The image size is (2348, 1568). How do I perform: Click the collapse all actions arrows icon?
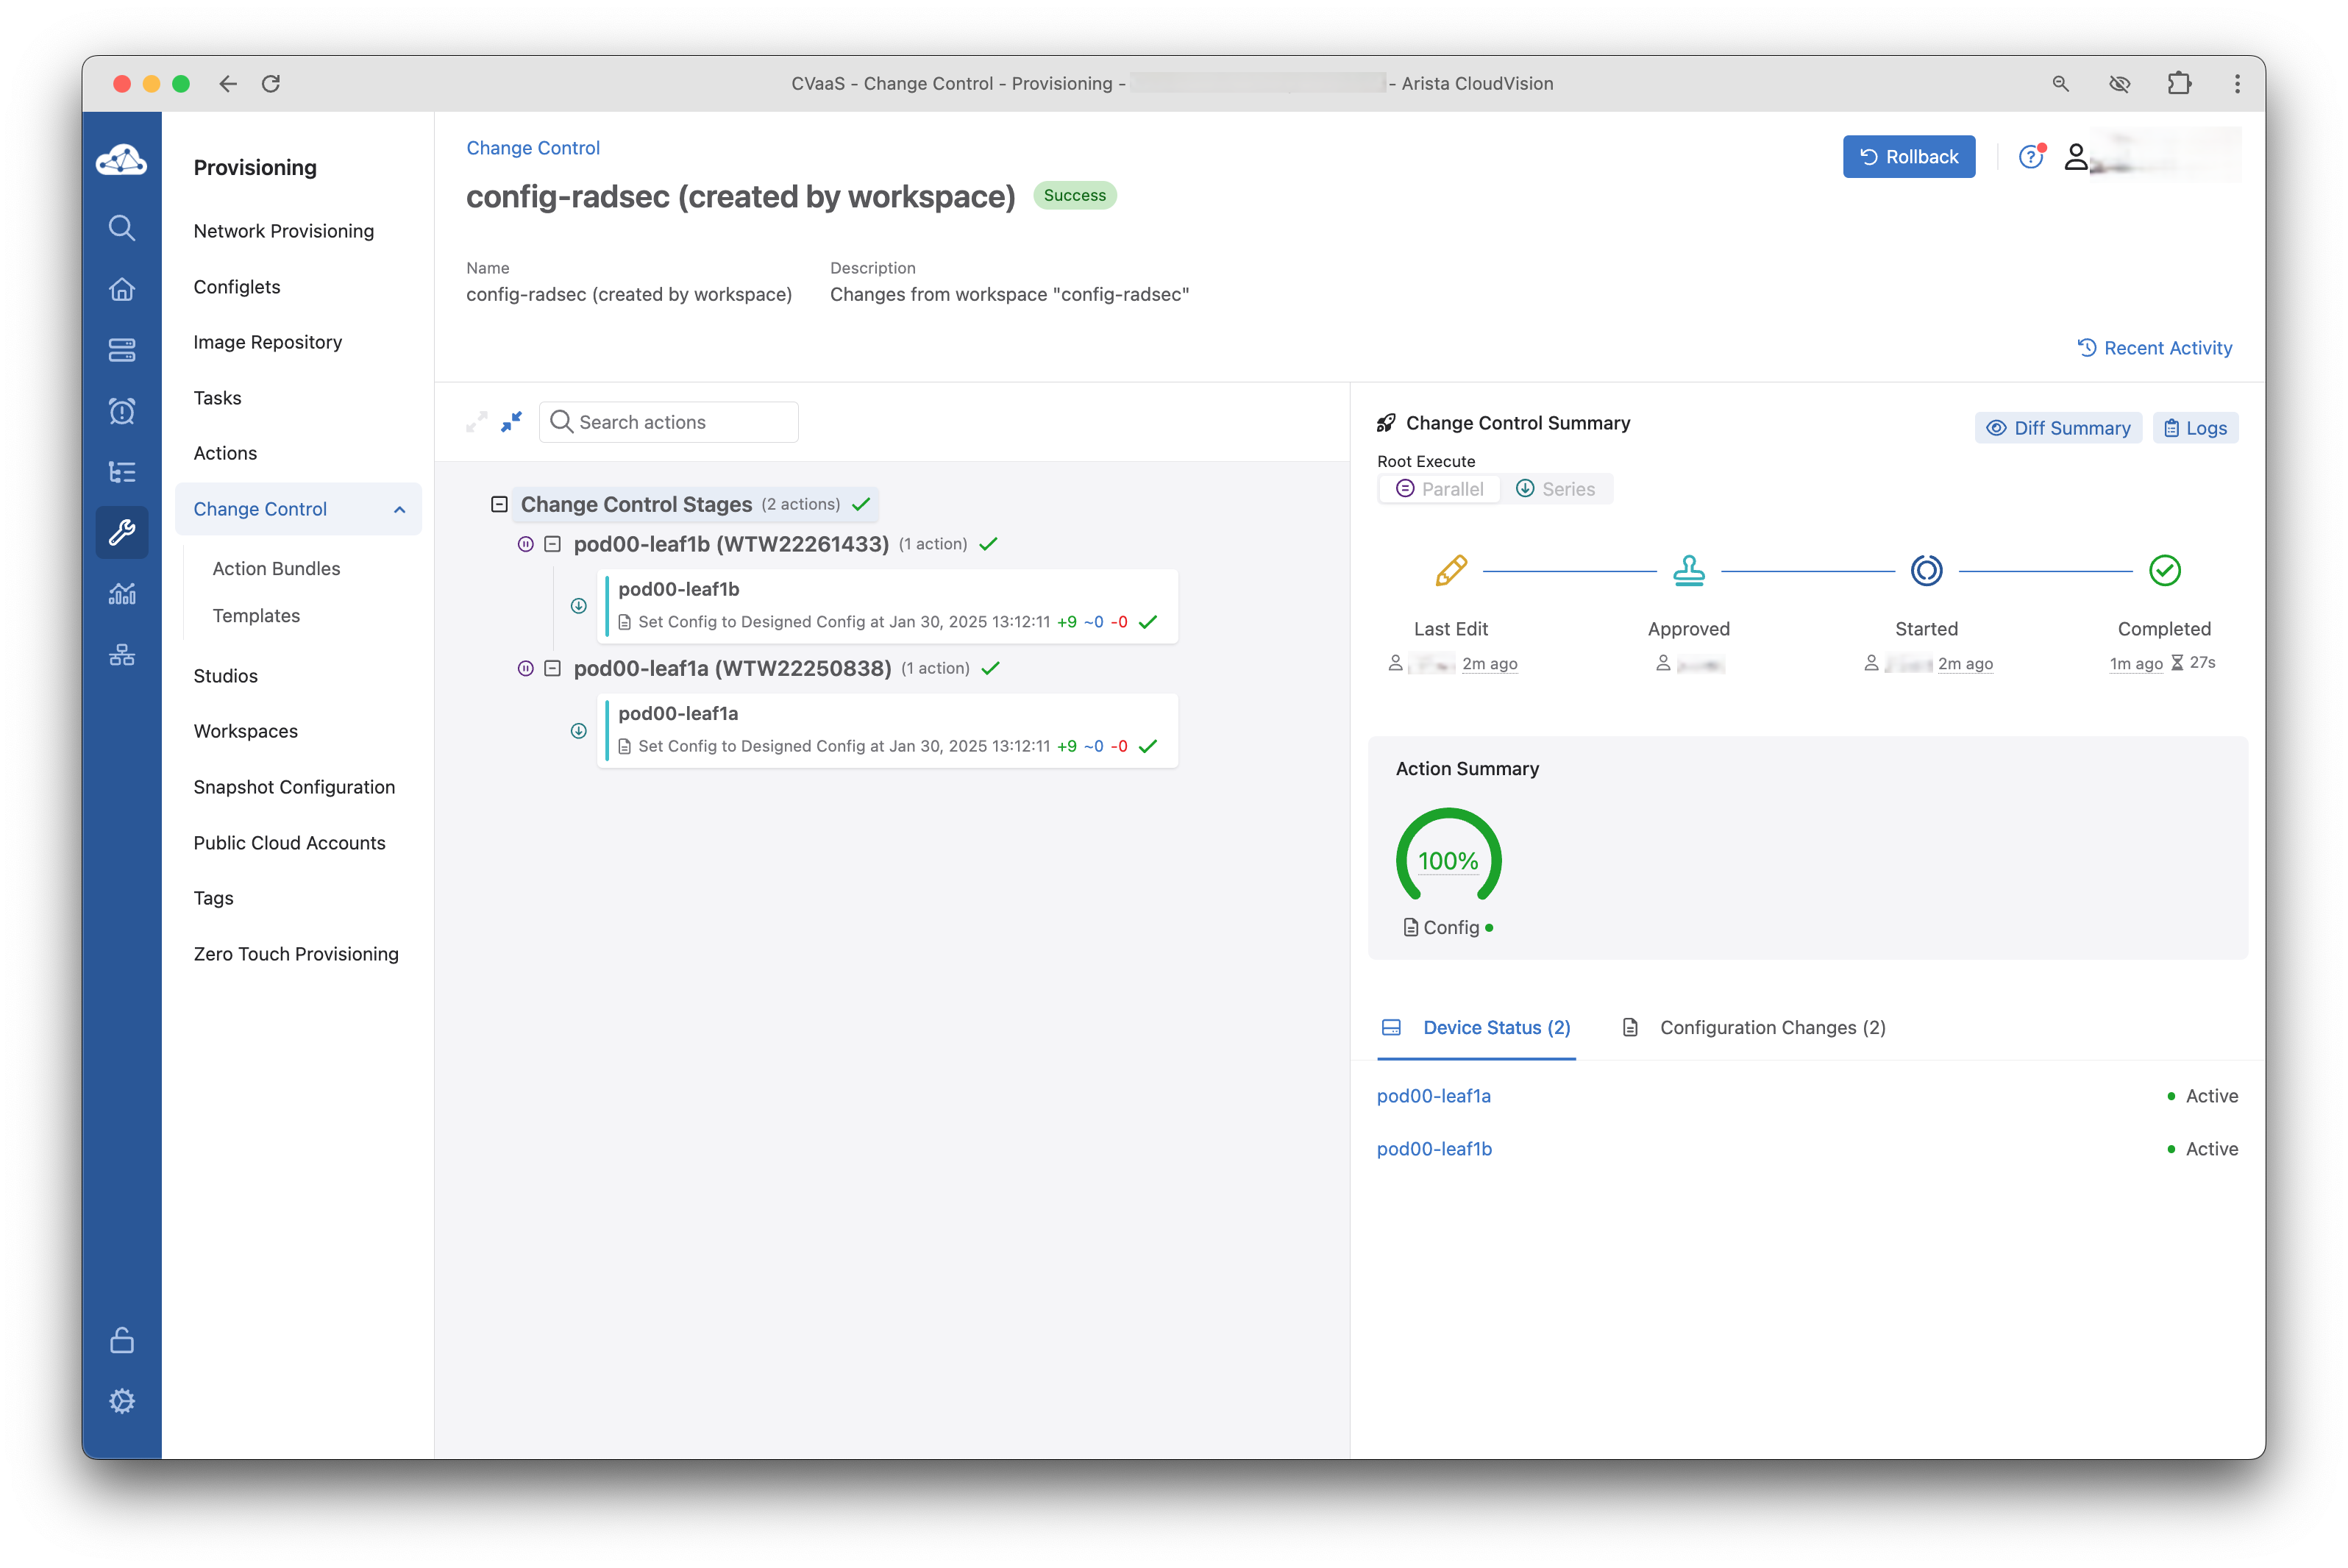511,422
